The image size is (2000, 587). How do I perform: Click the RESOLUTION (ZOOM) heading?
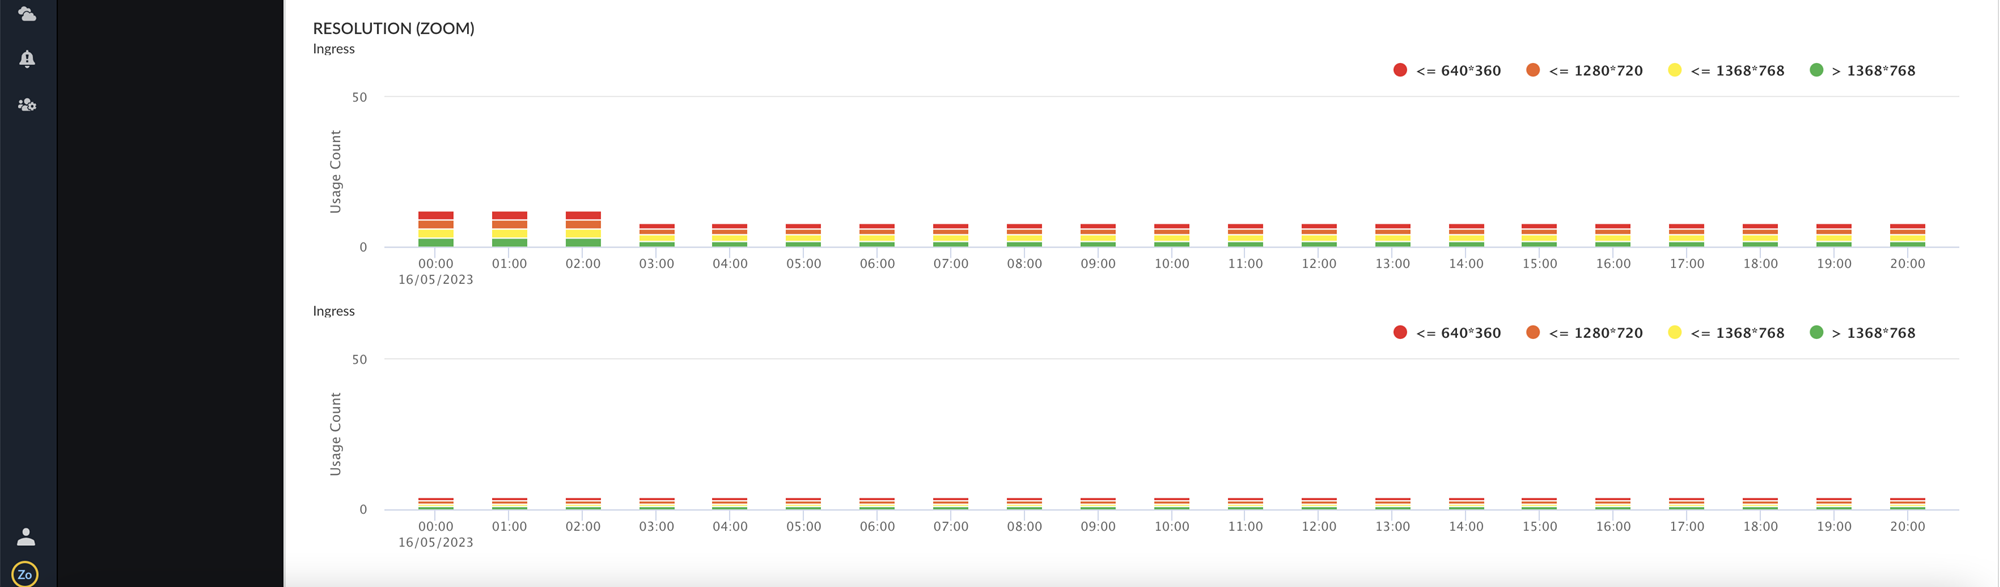click(394, 28)
